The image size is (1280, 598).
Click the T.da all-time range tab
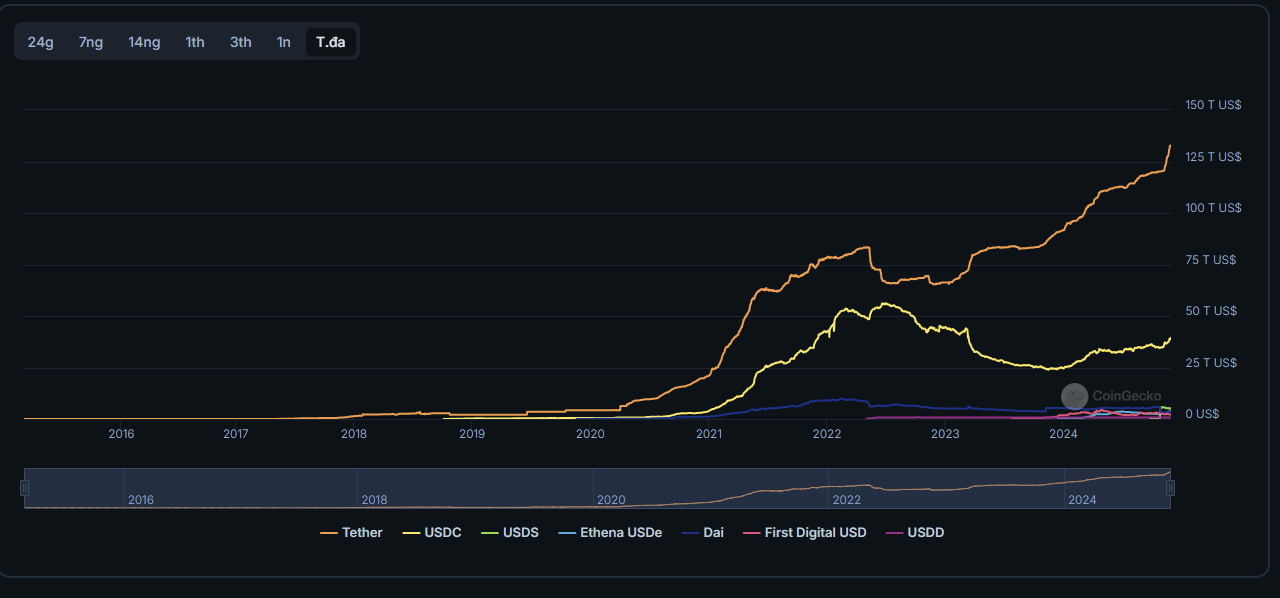(x=331, y=42)
